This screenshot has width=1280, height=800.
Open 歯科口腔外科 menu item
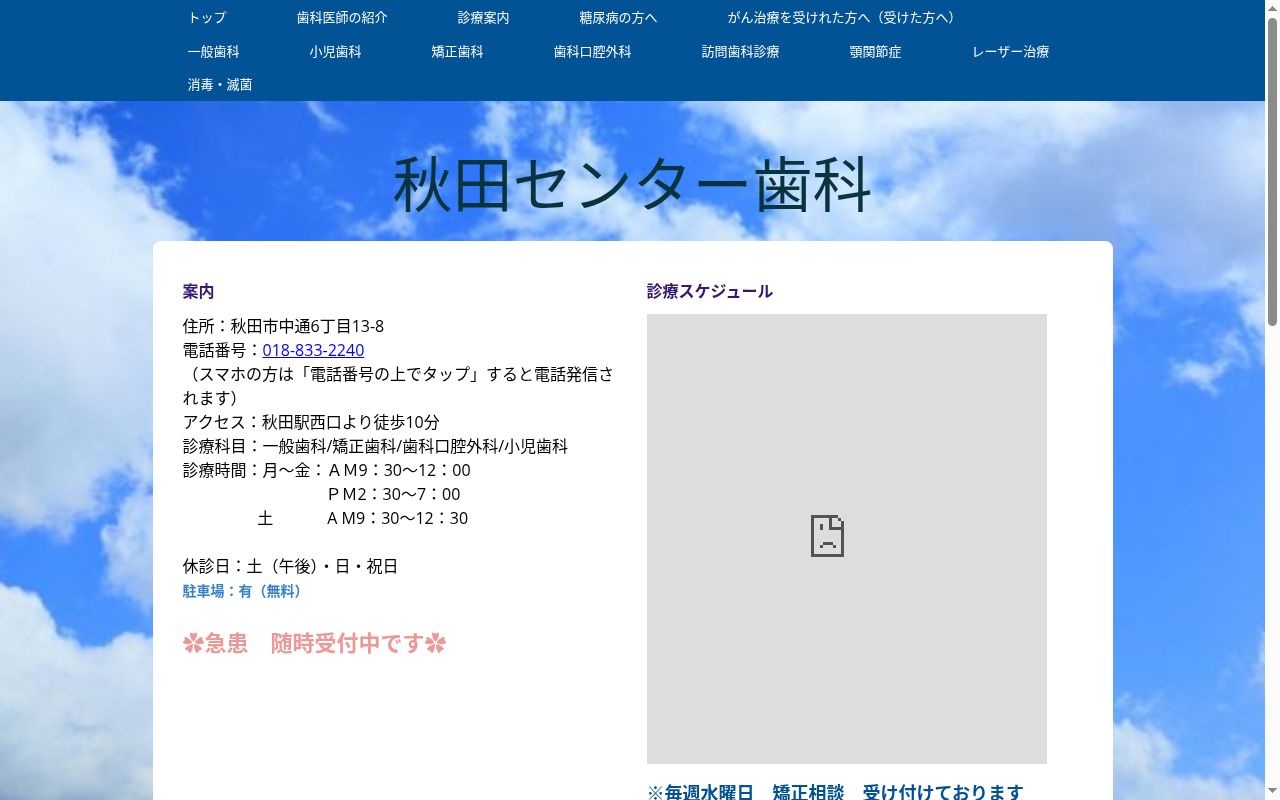592,52
